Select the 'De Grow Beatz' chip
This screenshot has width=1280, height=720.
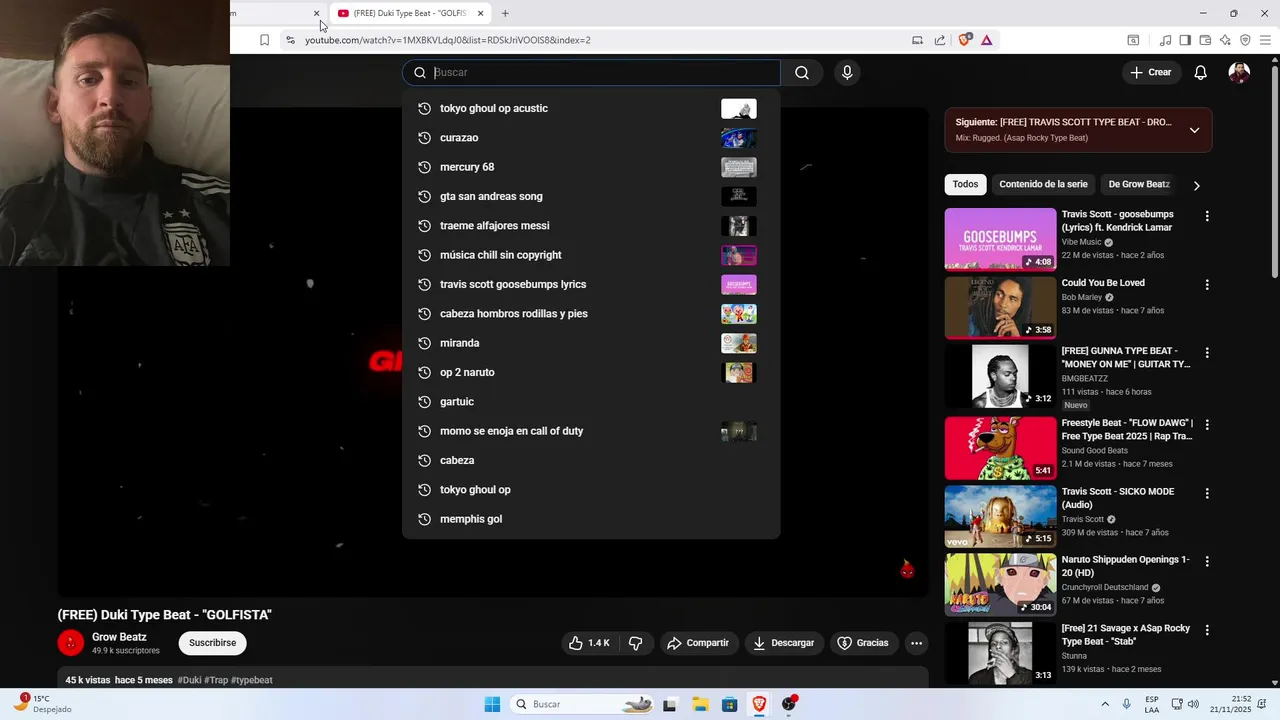click(1139, 184)
